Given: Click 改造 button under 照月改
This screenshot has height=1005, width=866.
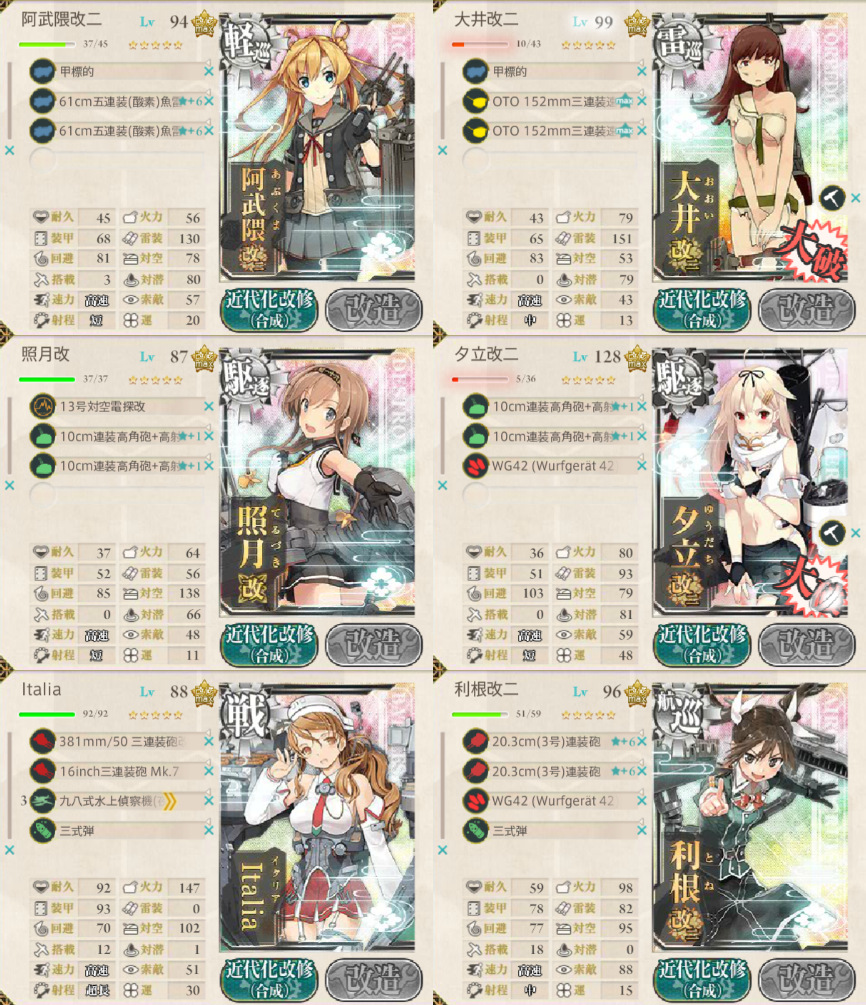Looking at the screenshot, I should coord(374,645).
